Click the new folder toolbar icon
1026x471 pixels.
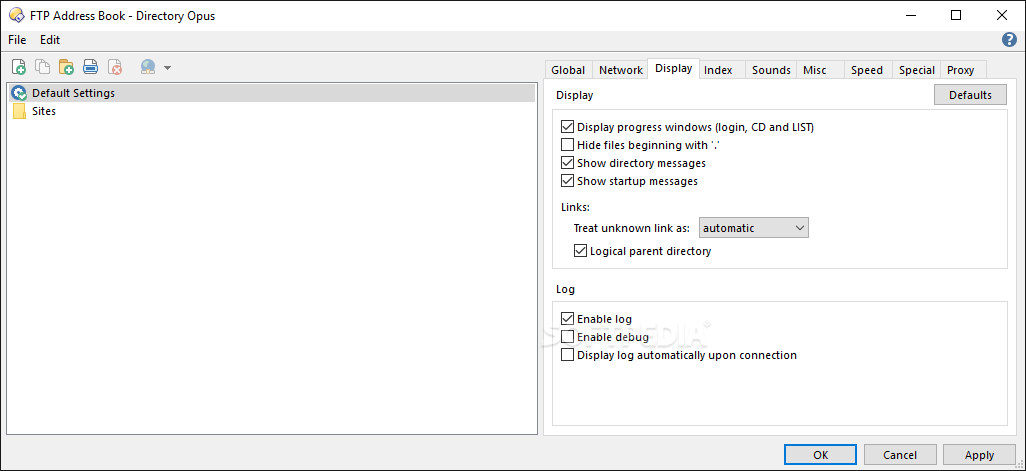pos(66,67)
